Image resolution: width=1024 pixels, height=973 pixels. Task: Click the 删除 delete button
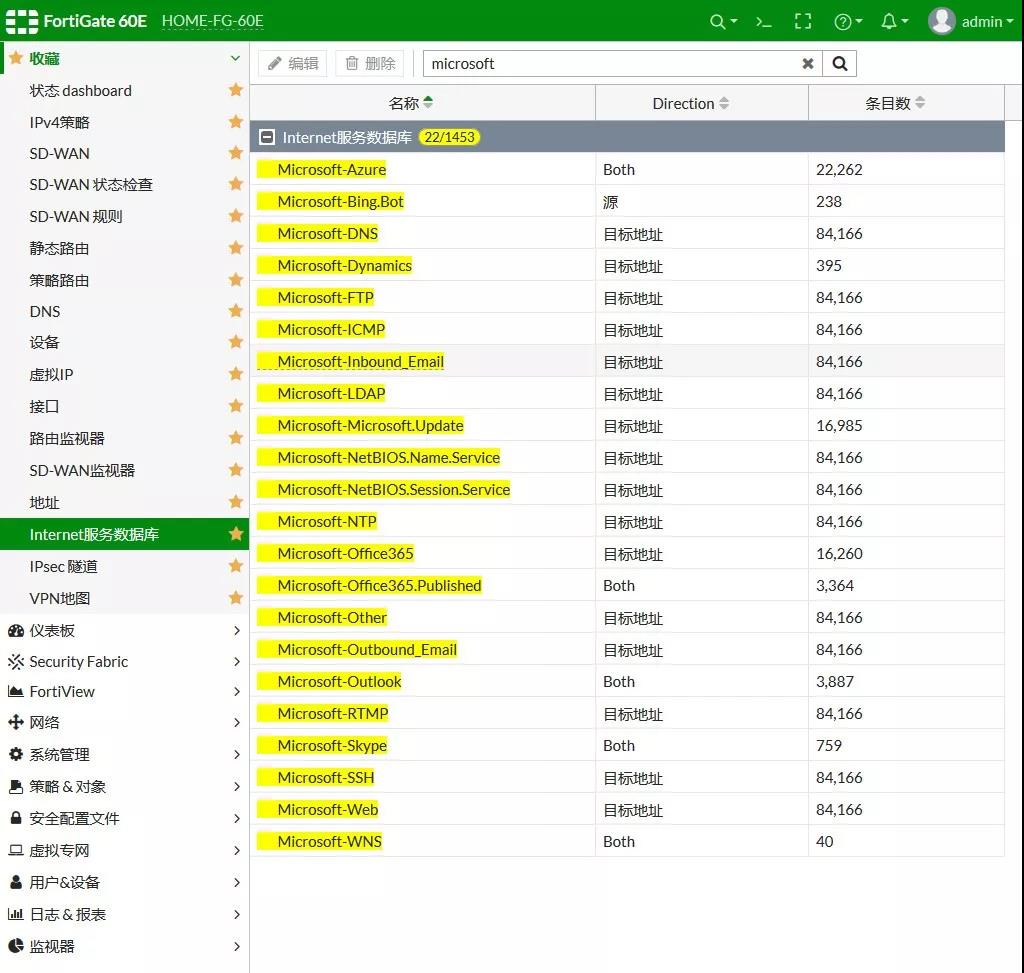pyautogui.click(x=370, y=63)
